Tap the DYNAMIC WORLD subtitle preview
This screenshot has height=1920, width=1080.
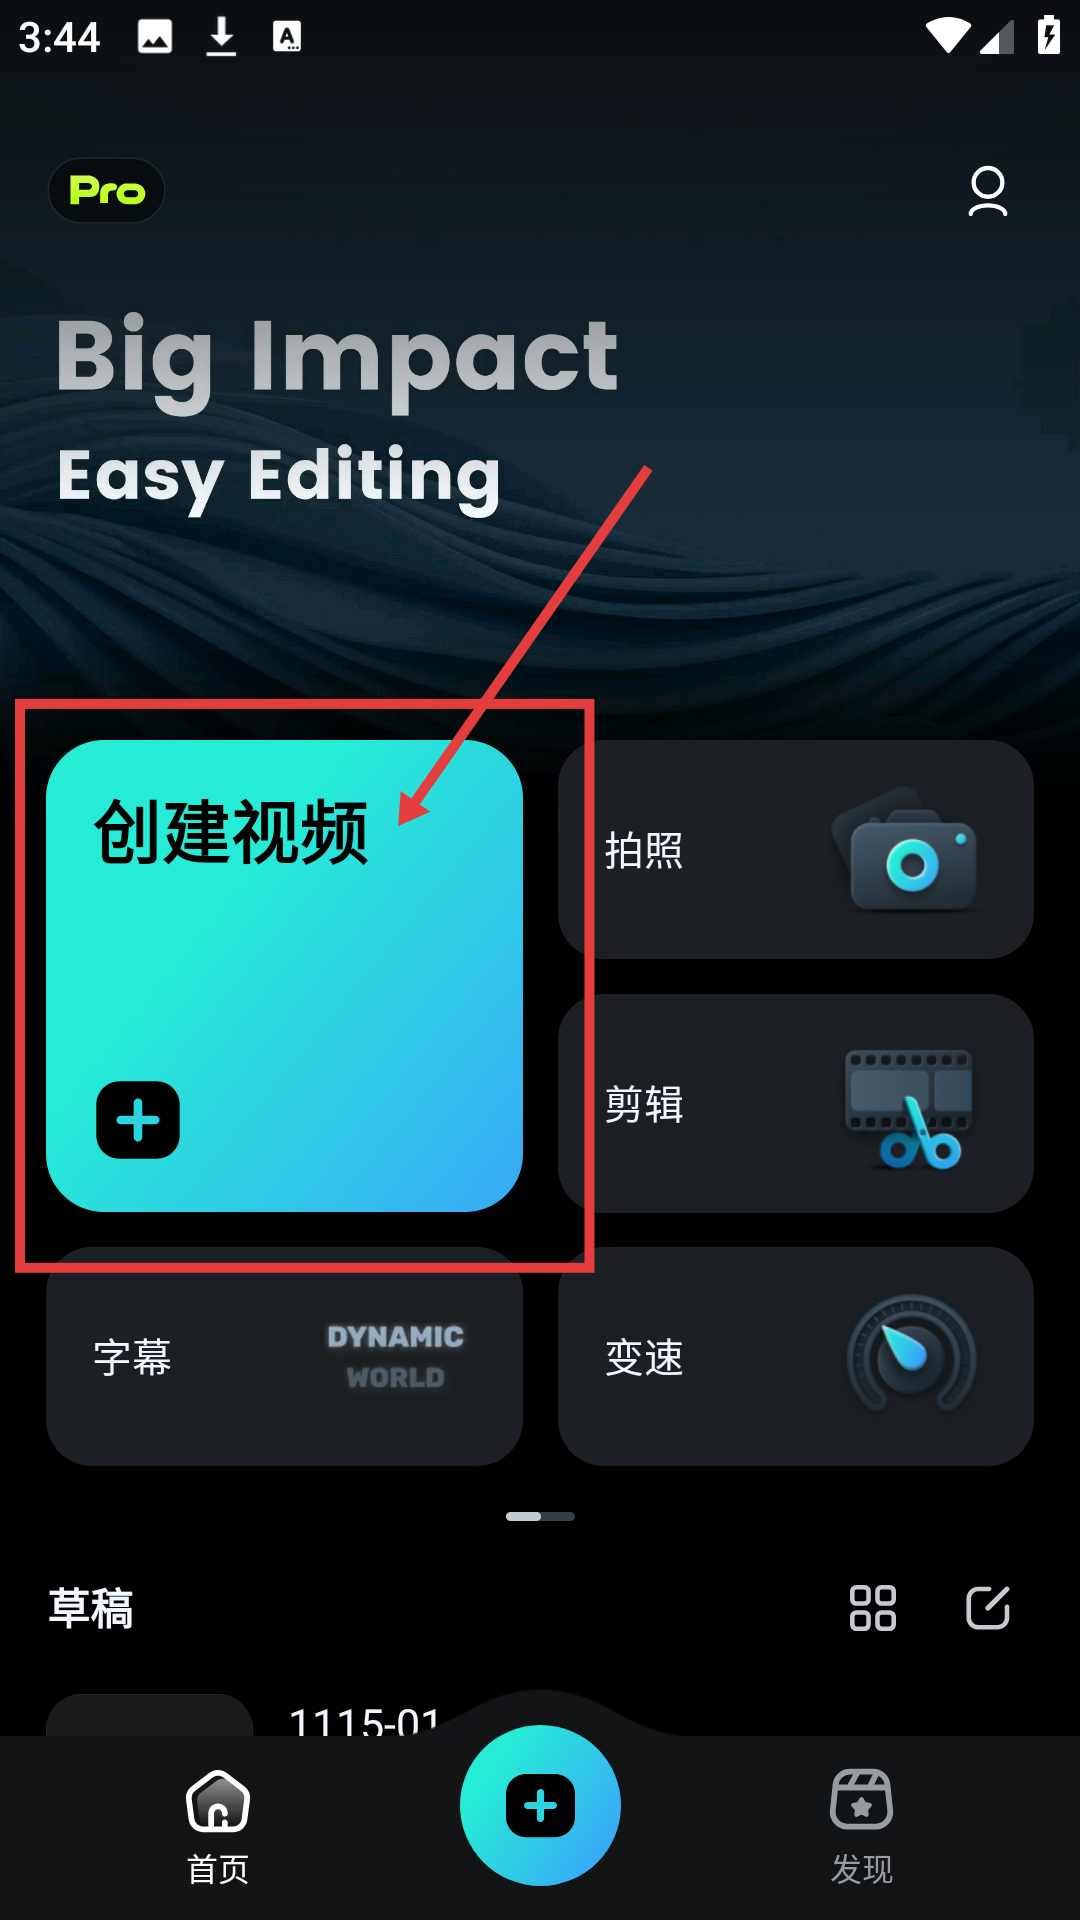[x=396, y=1357]
